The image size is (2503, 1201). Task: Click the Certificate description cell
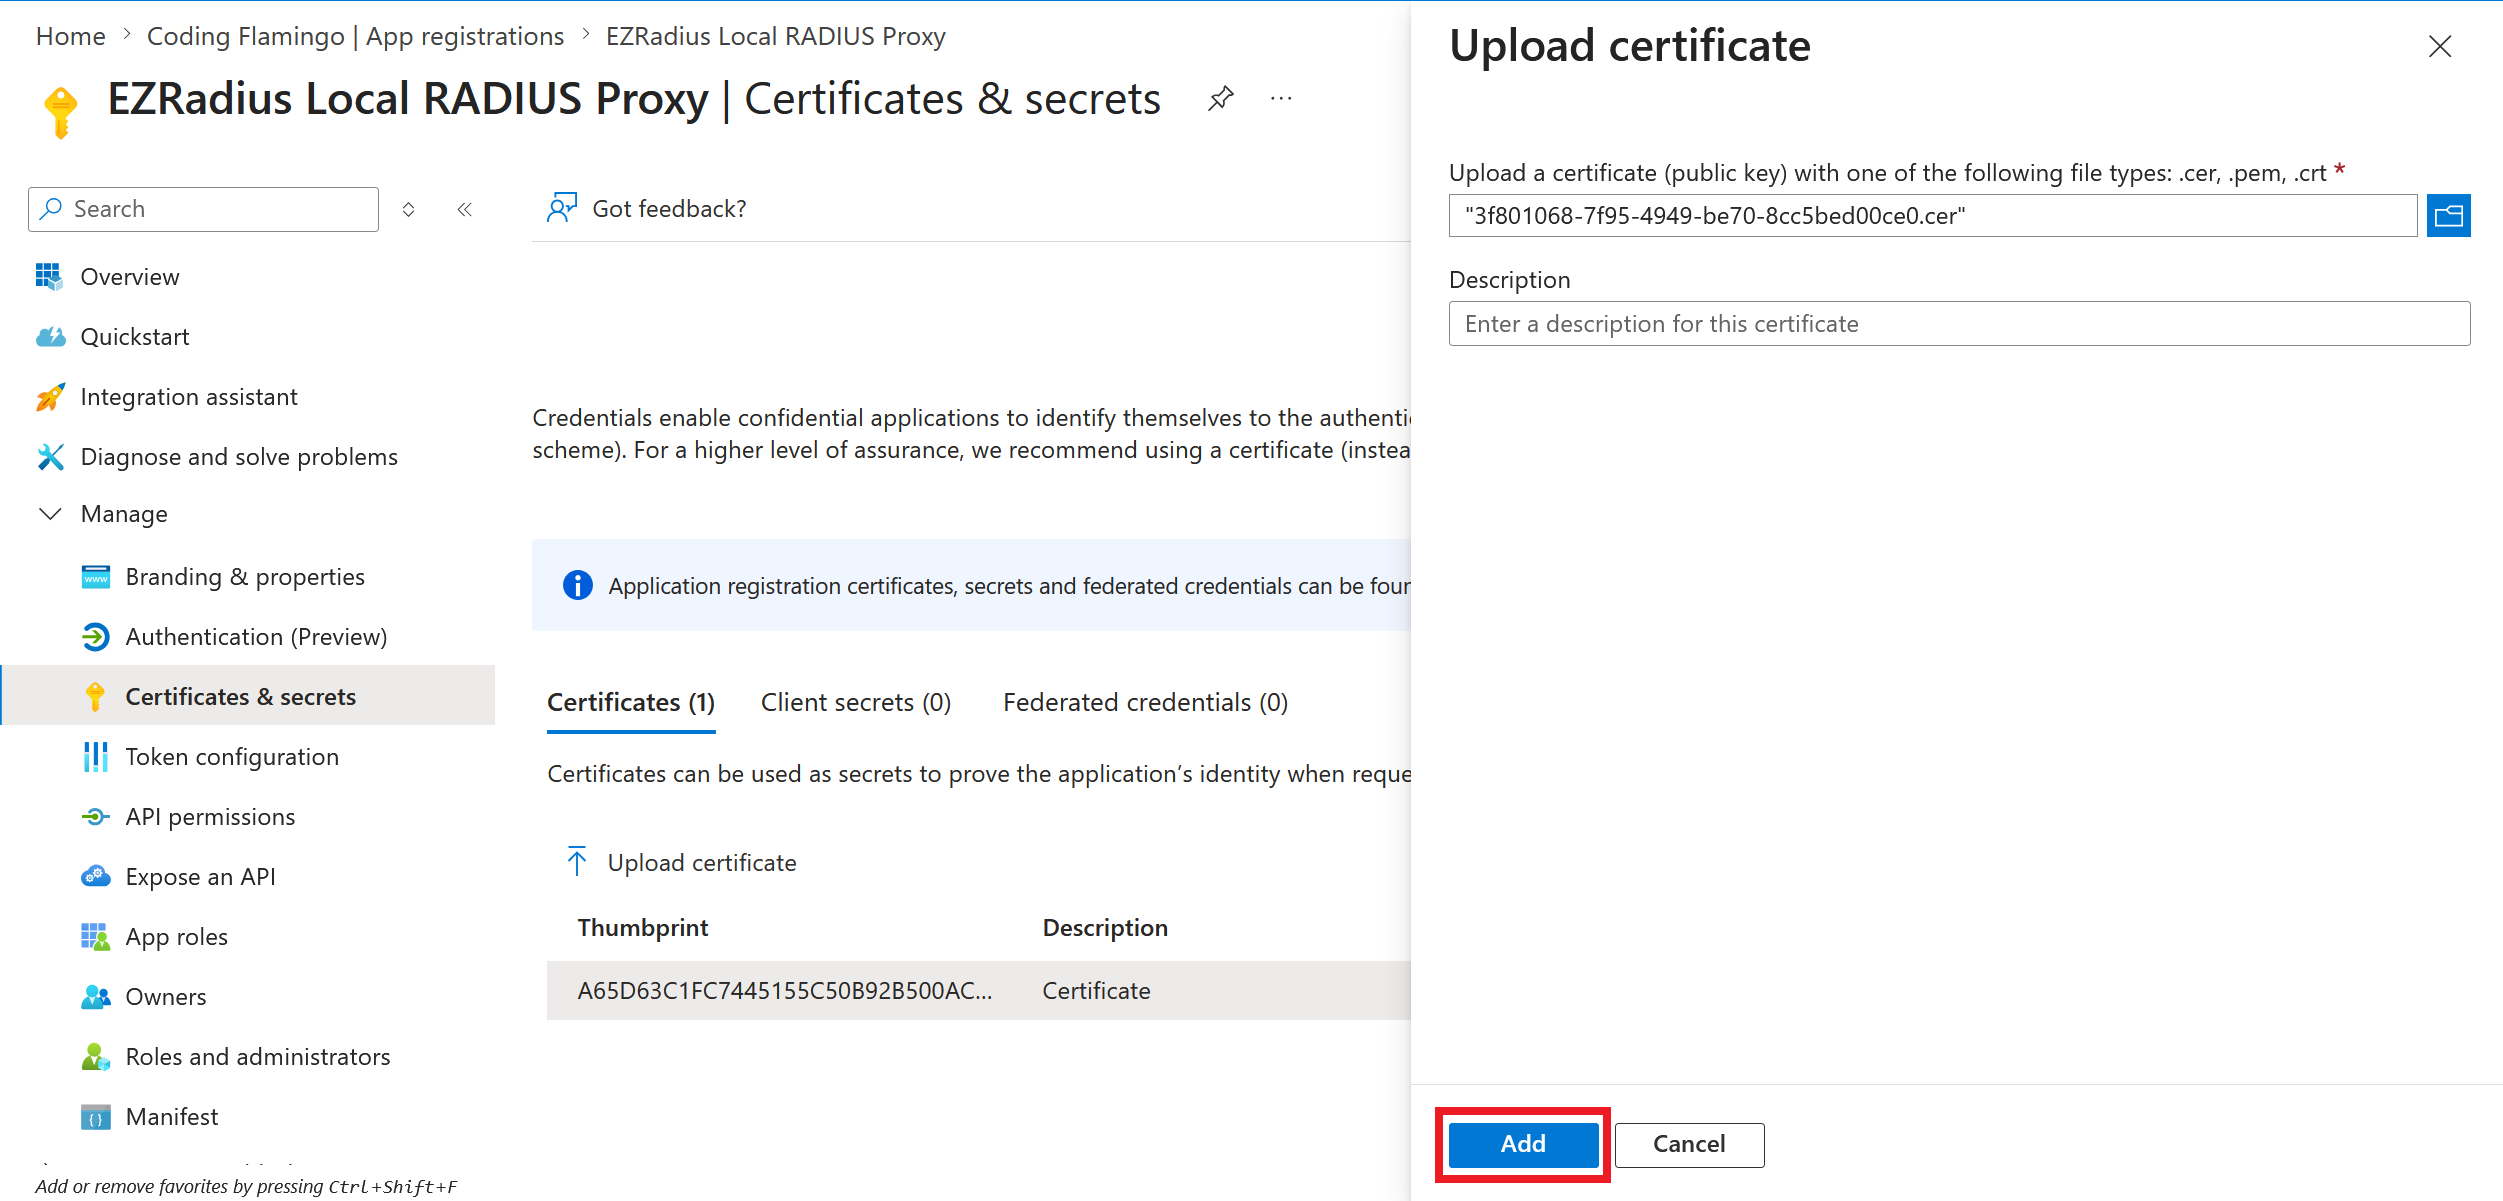tap(1096, 991)
